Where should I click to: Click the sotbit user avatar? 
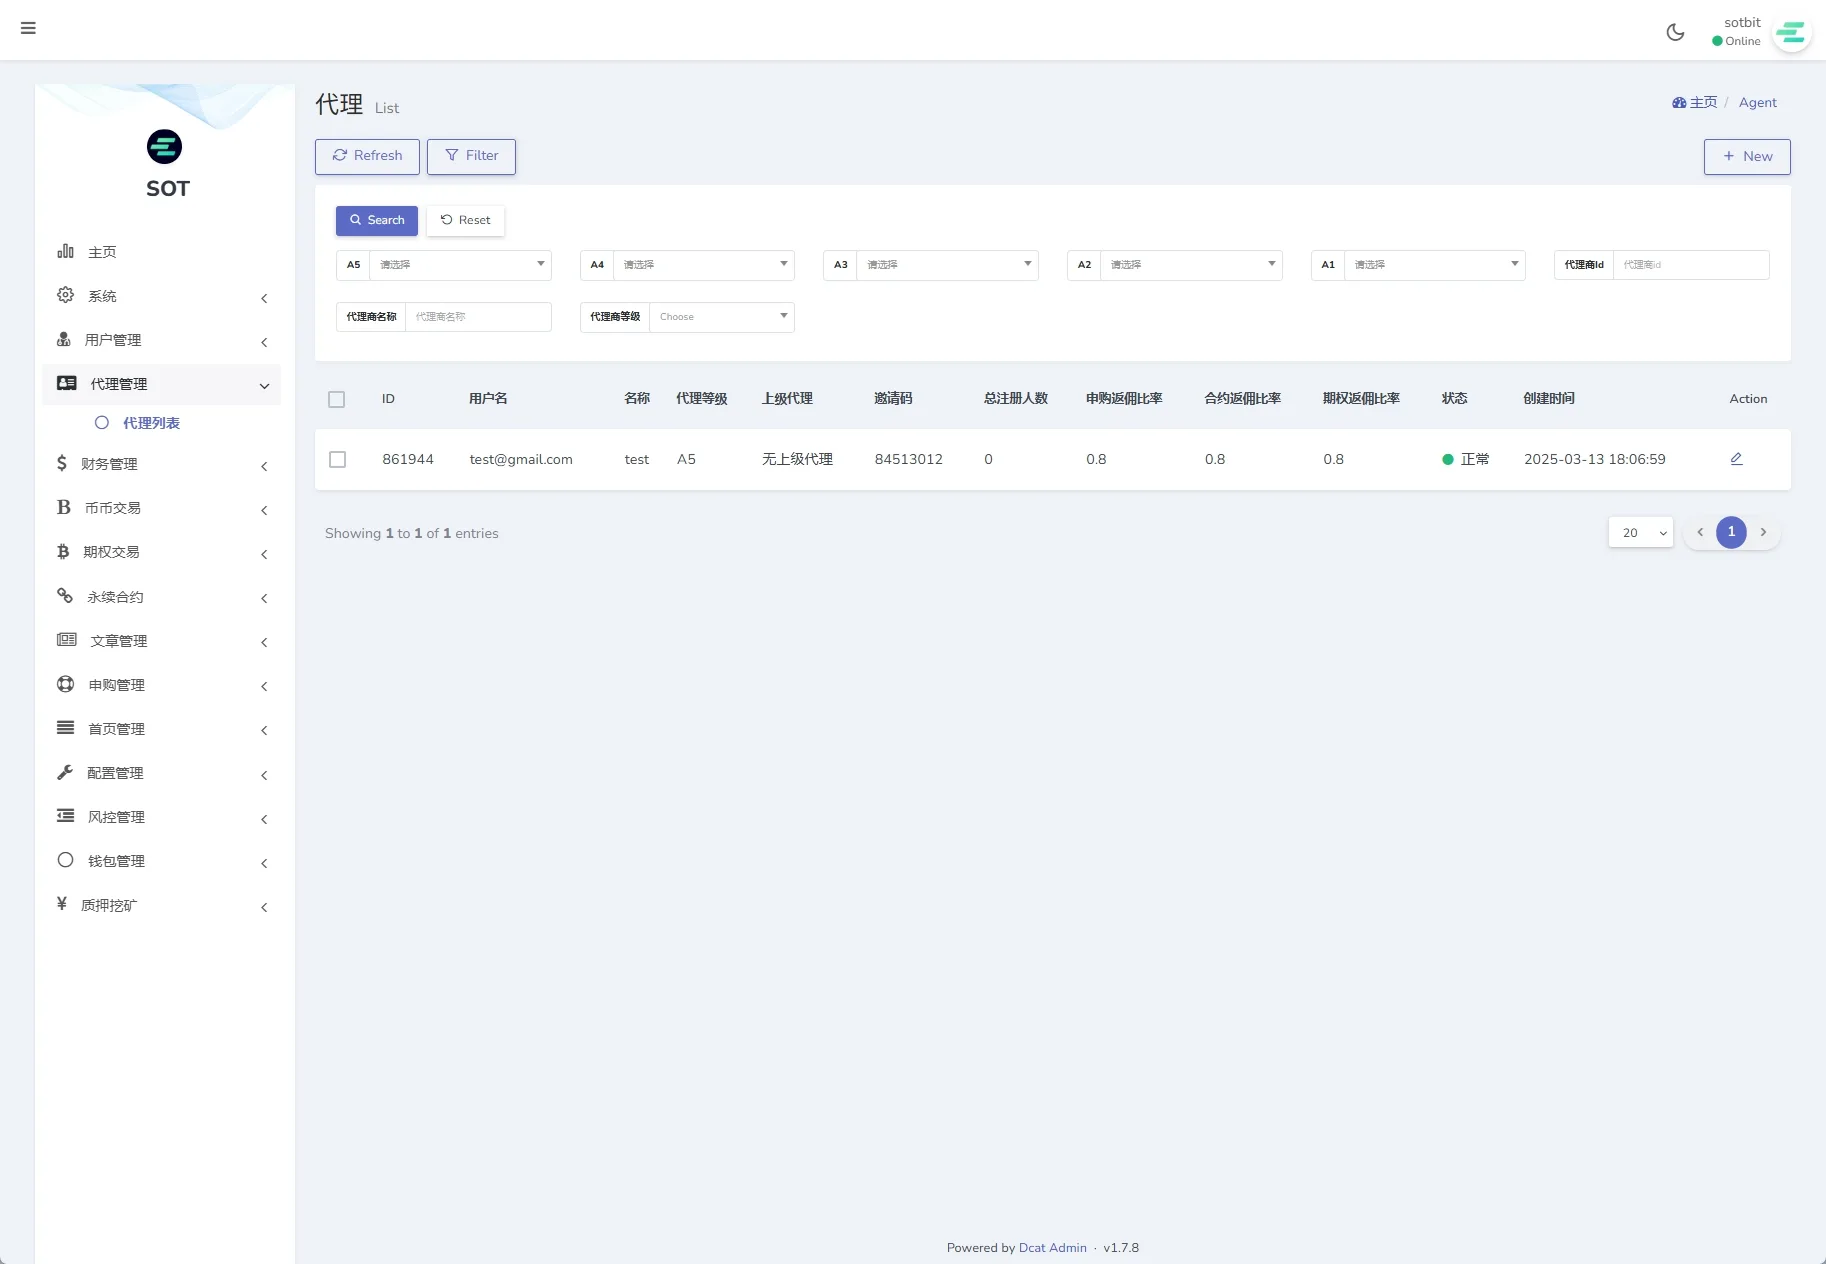[x=1790, y=33]
